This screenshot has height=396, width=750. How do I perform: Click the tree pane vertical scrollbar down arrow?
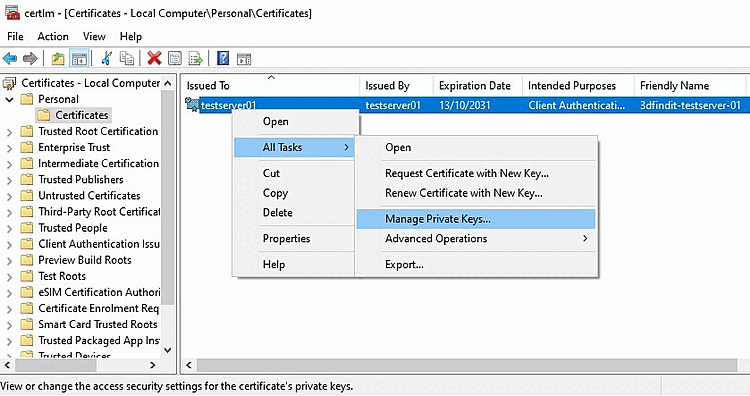coord(167,350)
